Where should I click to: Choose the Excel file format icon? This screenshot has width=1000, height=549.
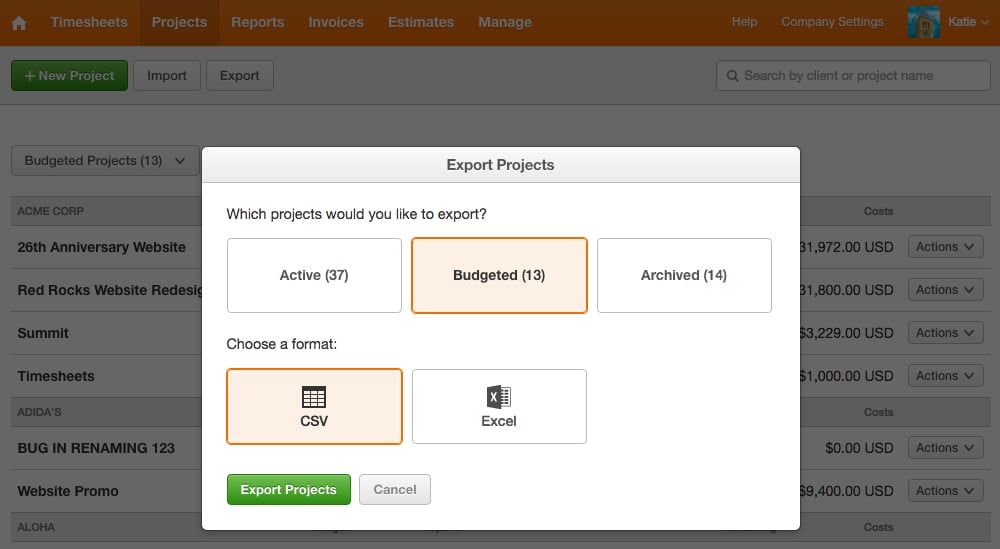pyautogui.click(x=498, y=397)
